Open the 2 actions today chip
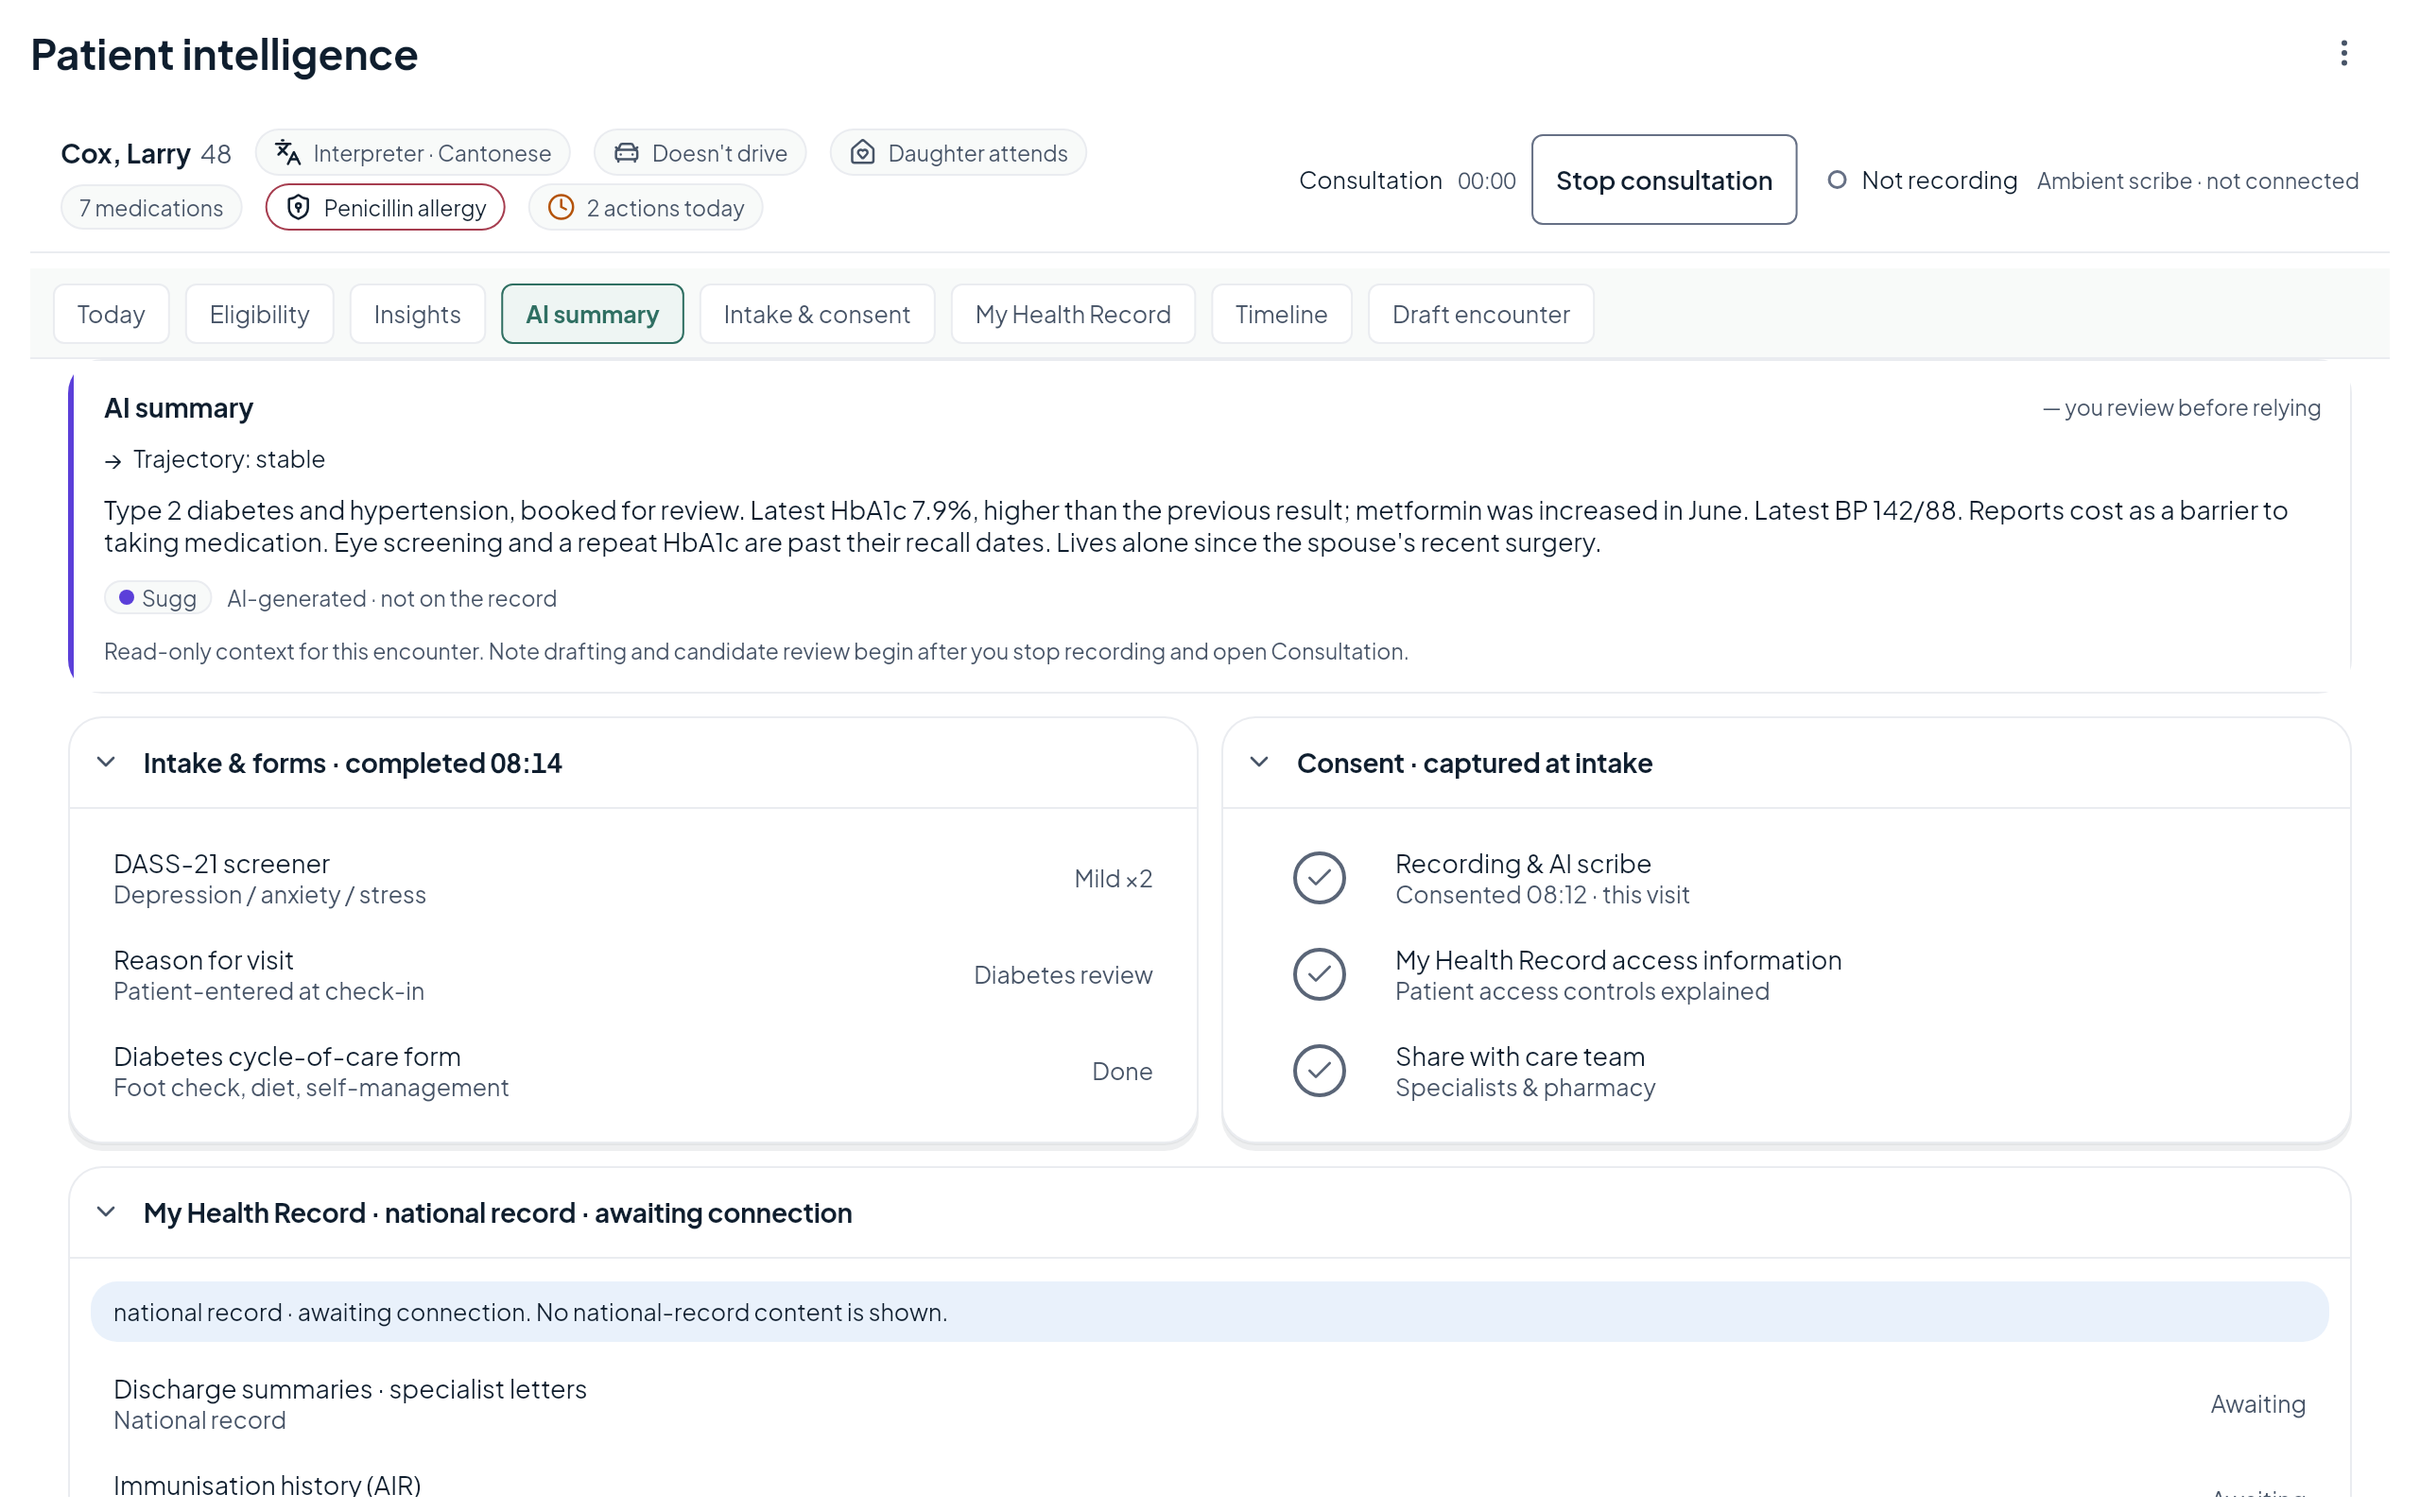 (x=645, y=208)
